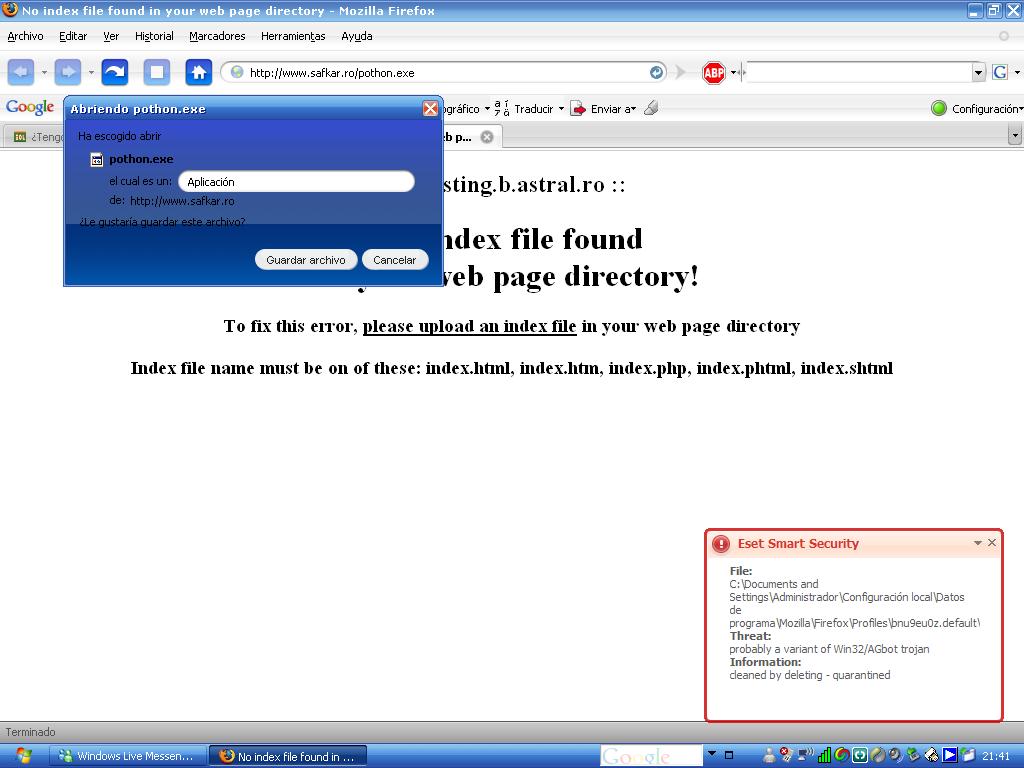The width and height of the screenshot is (1024, 768).
Task: Click the highlighter pen toolbar icon
Action: 650,108
